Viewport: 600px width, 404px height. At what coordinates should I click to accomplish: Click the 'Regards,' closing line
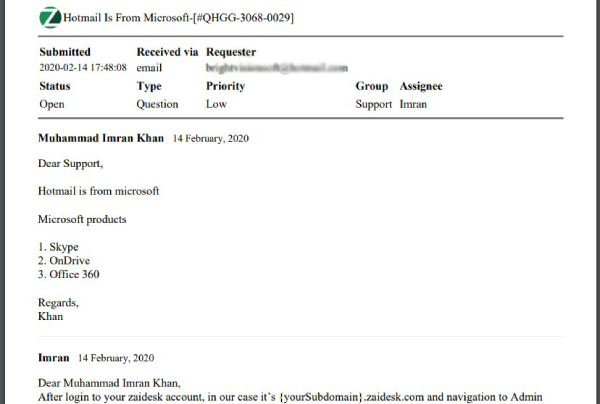coord(58,303)
